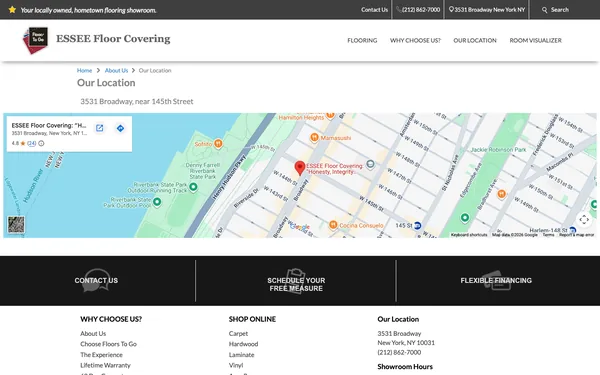Screen dimensions: 600x375
Task: Select Riverbank State Park Outdoor Pool marker
Action: tap(157, 201)
